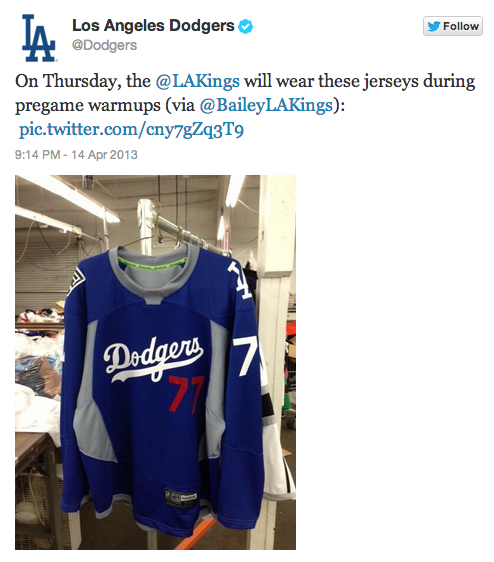This screenshot has width=494, height=562.
Task: Follow the Los Angeles Dodgers account
Action: (453, 26)
